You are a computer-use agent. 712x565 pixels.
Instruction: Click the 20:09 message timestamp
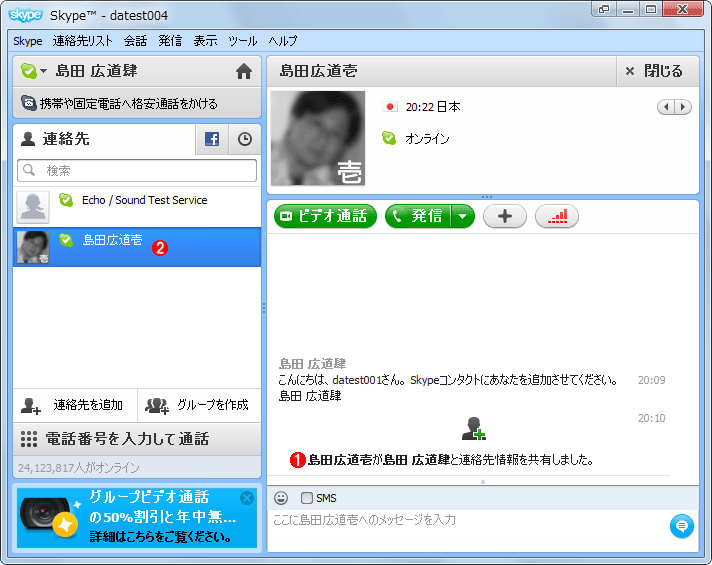click(652, 380)
